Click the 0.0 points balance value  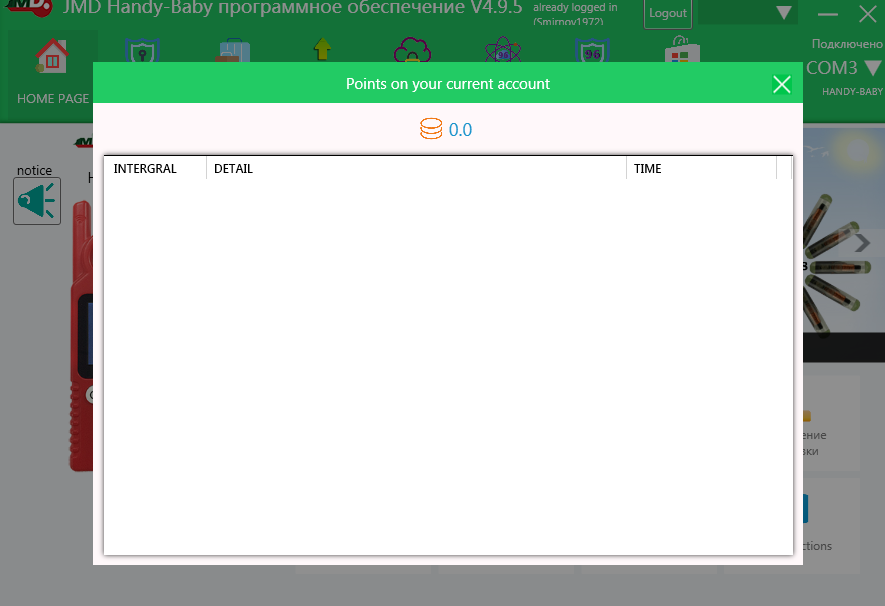click(460, 129)
